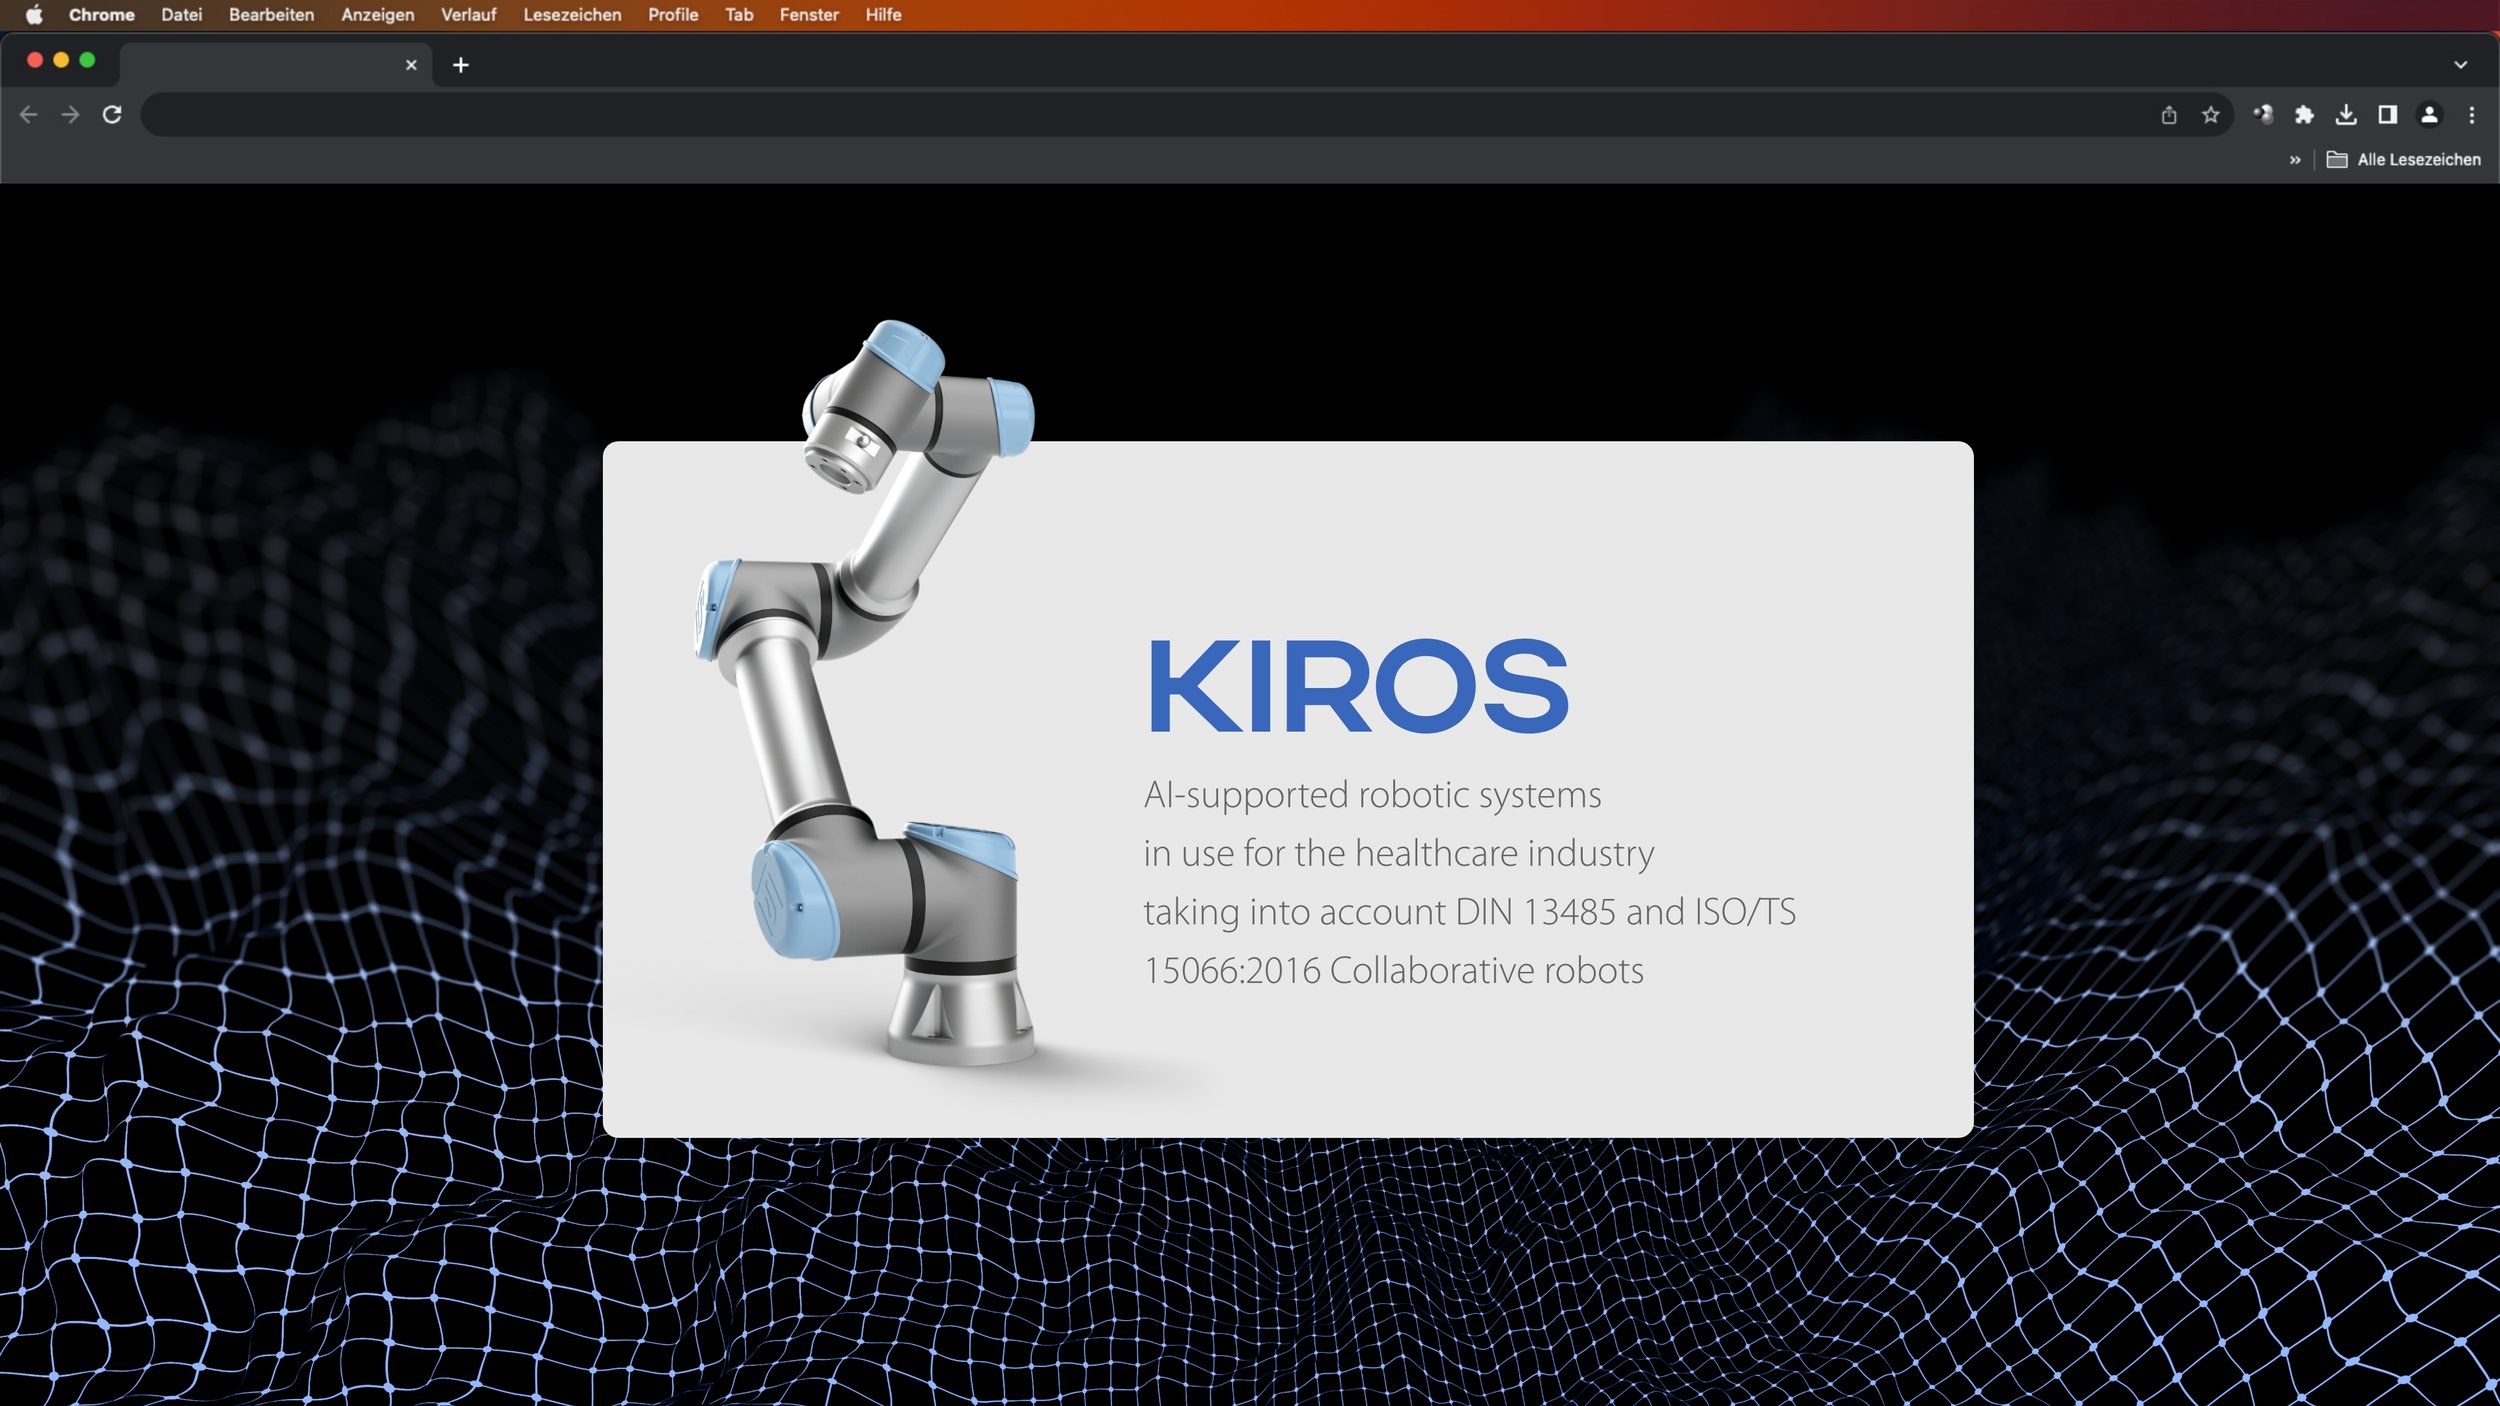Open the Apple menu

coord(34,15)
